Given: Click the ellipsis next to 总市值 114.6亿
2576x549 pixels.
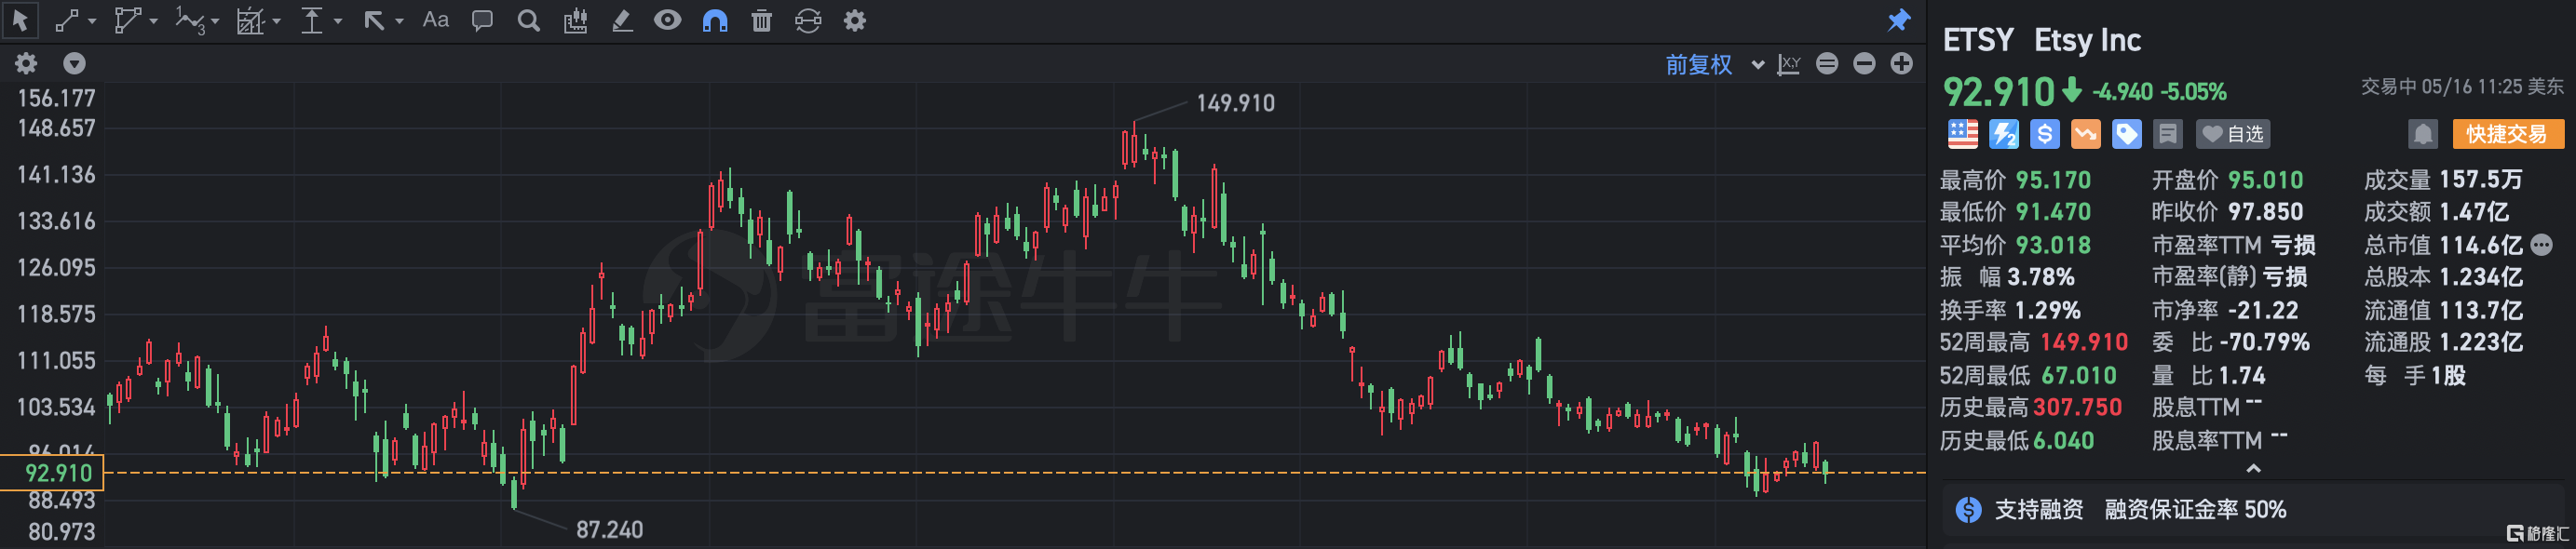Looking at the screenshot, I should (2542, 244).
